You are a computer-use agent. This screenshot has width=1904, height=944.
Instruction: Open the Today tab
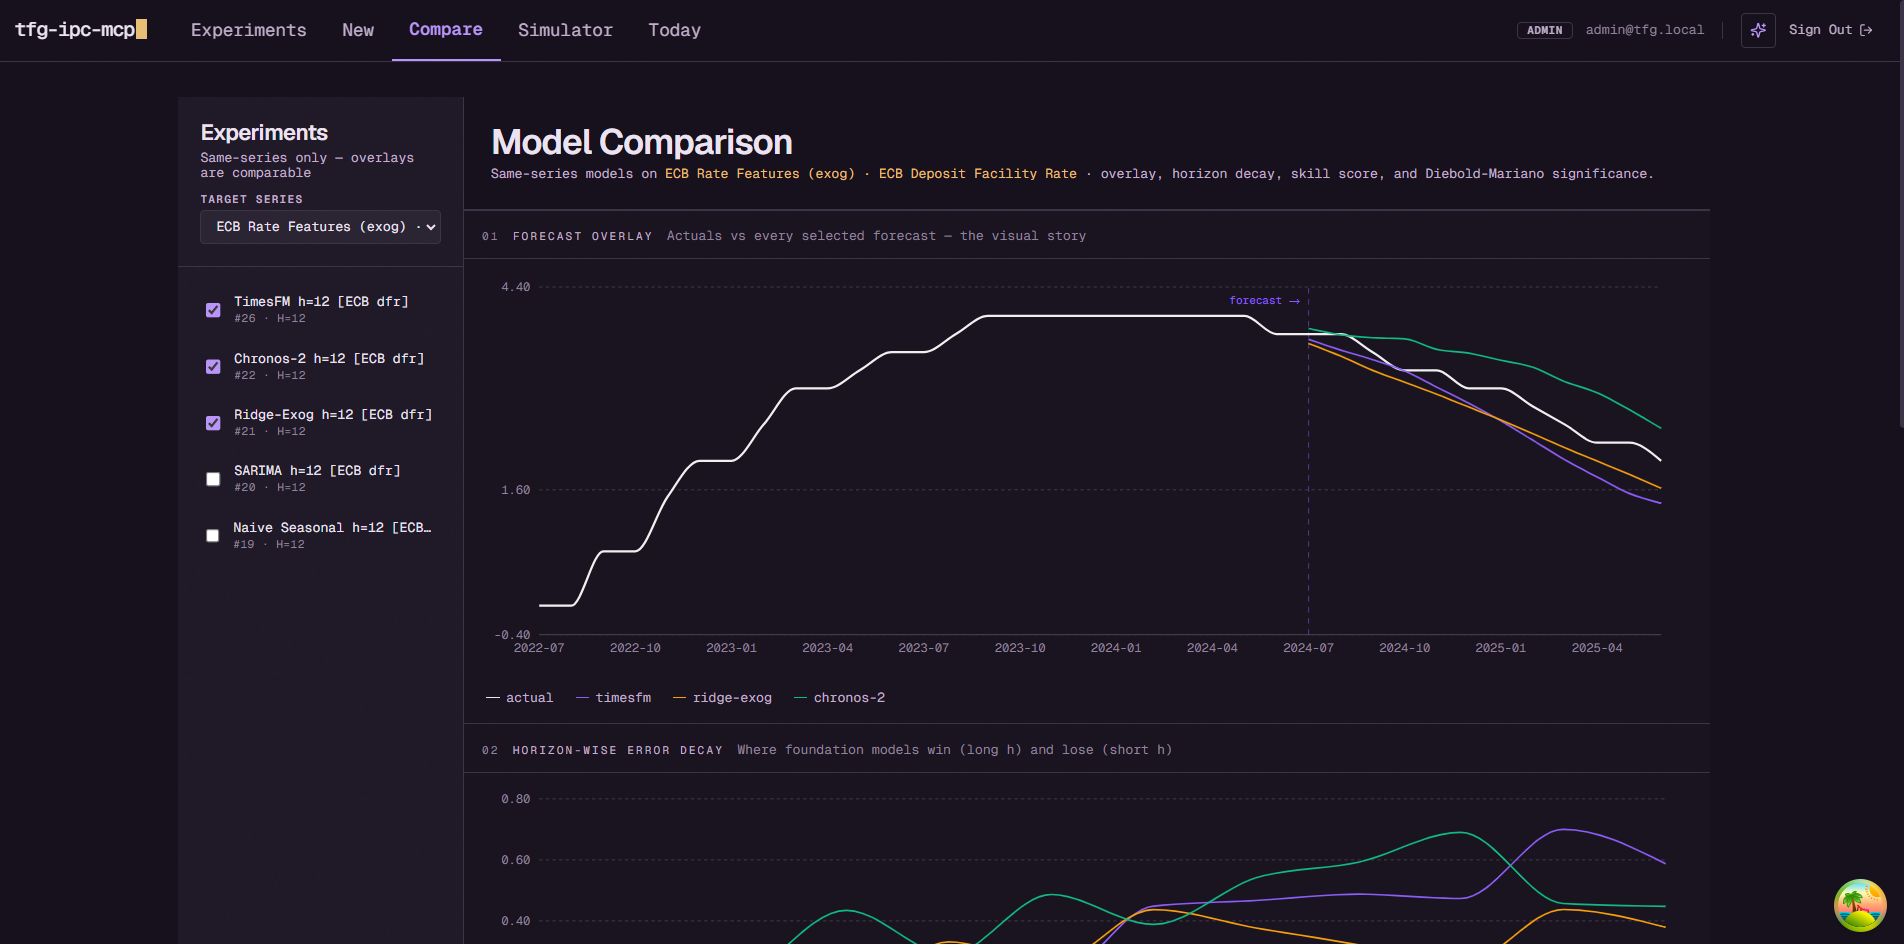(675, 30)
